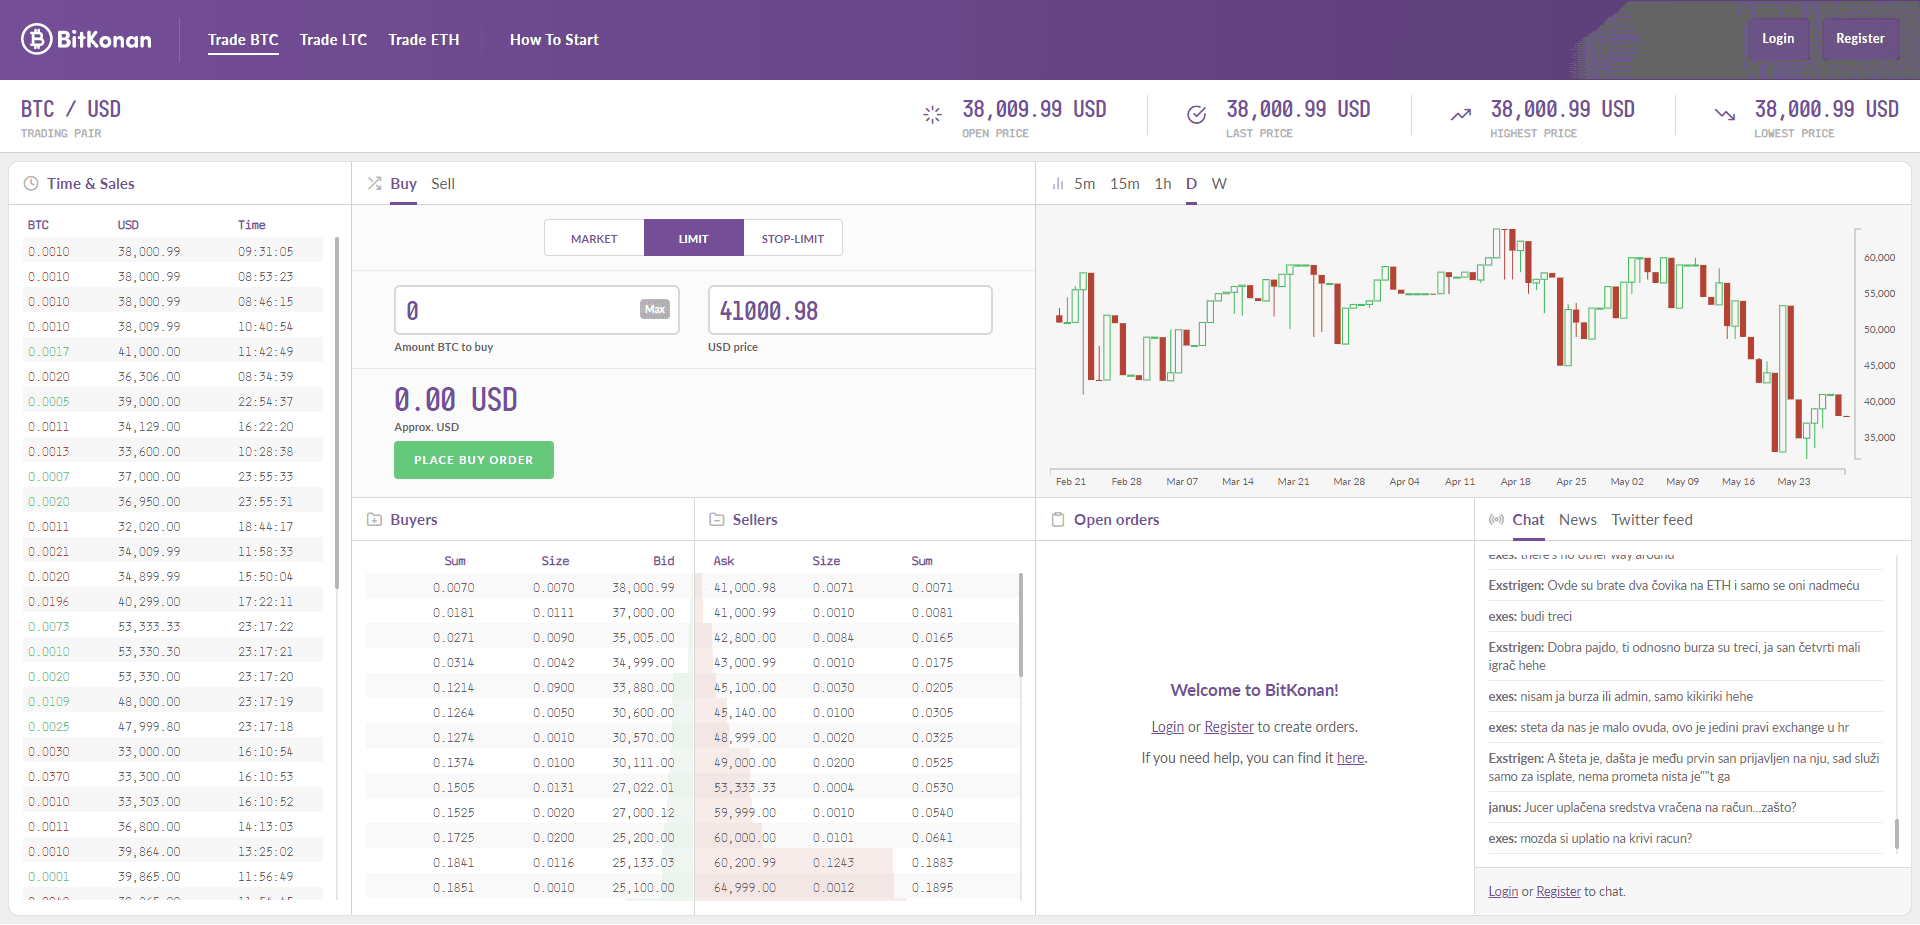1920x925 pixels.
Task: Click the Sellers panel folder icon
Action: pos(716,520)
